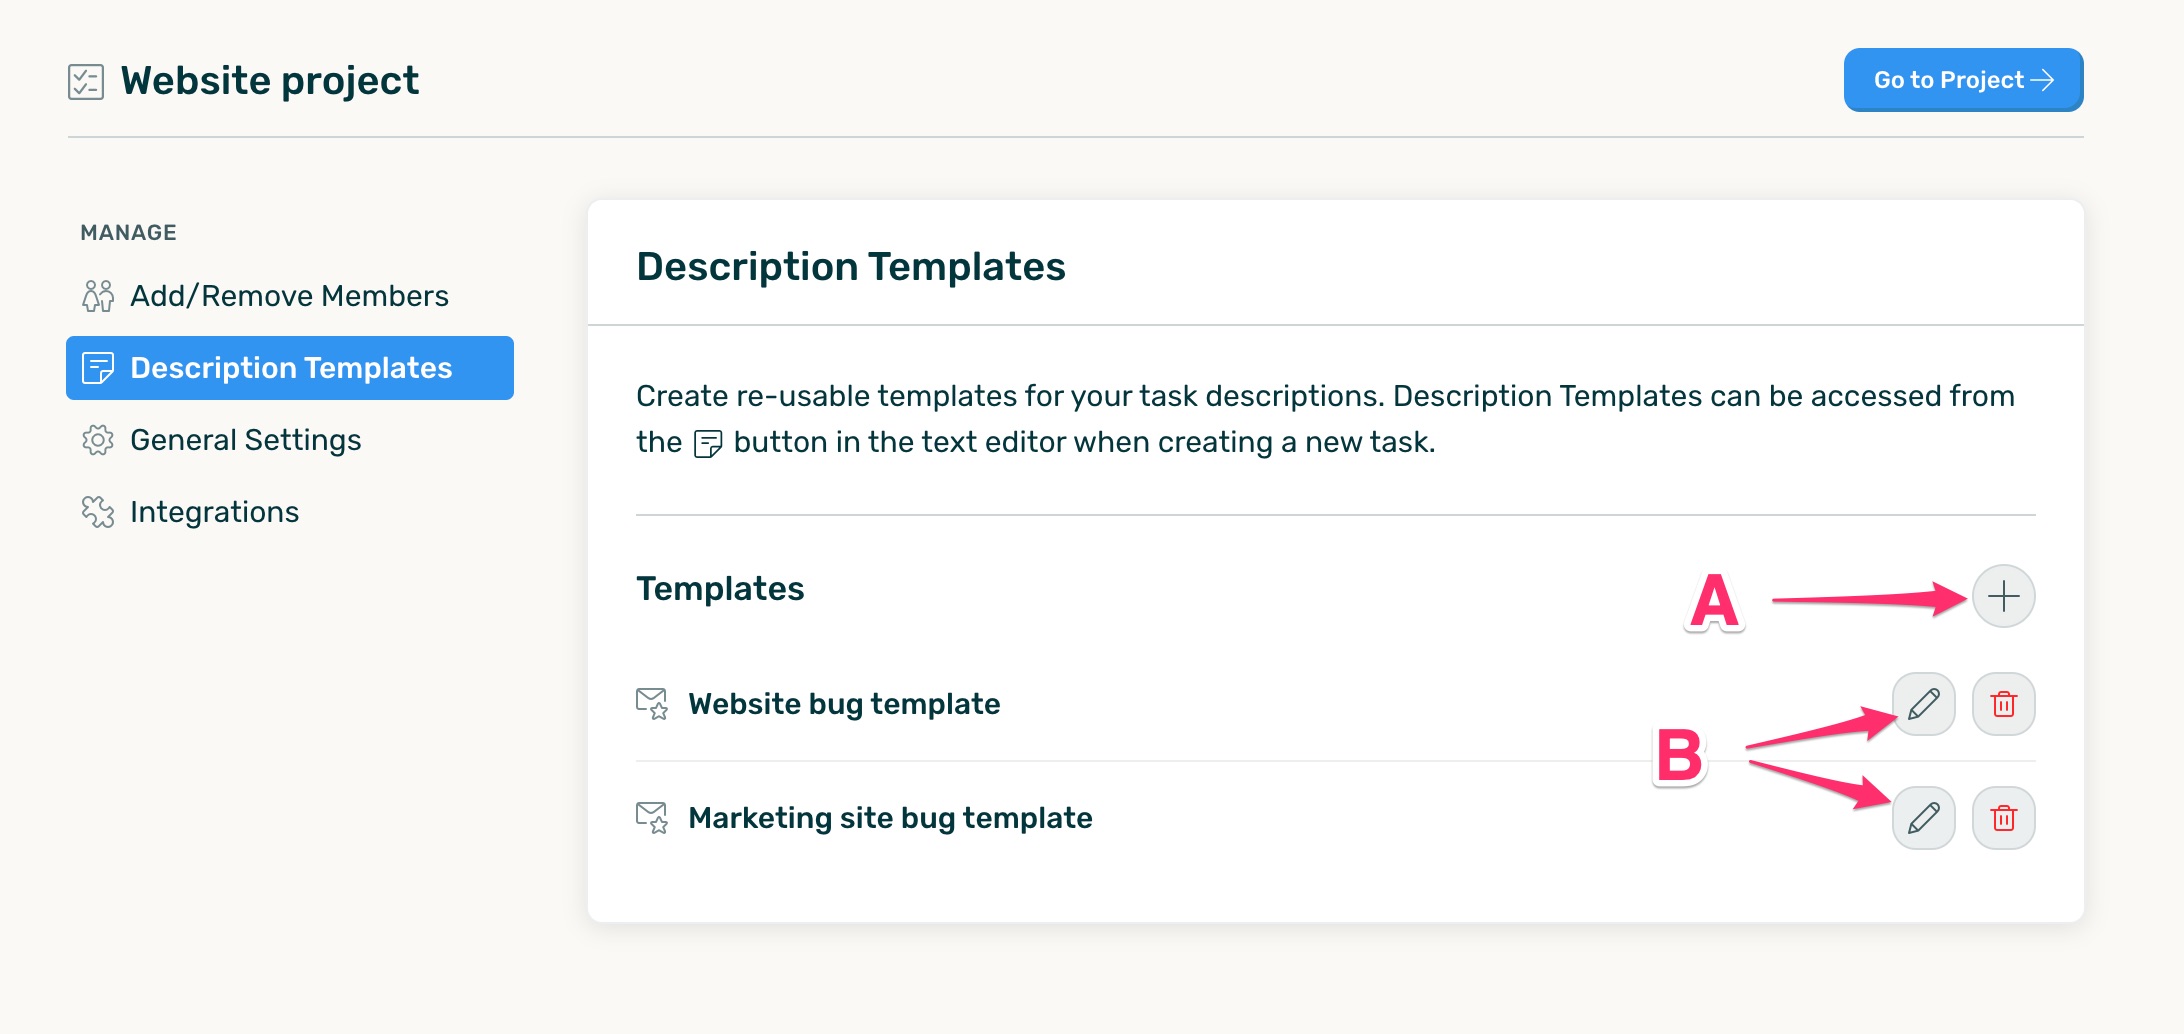This screenshot has height=1034, width=2184.
Task: Delete the Marketing site bug template via trash icon
Action: [x=2003, y=818]
